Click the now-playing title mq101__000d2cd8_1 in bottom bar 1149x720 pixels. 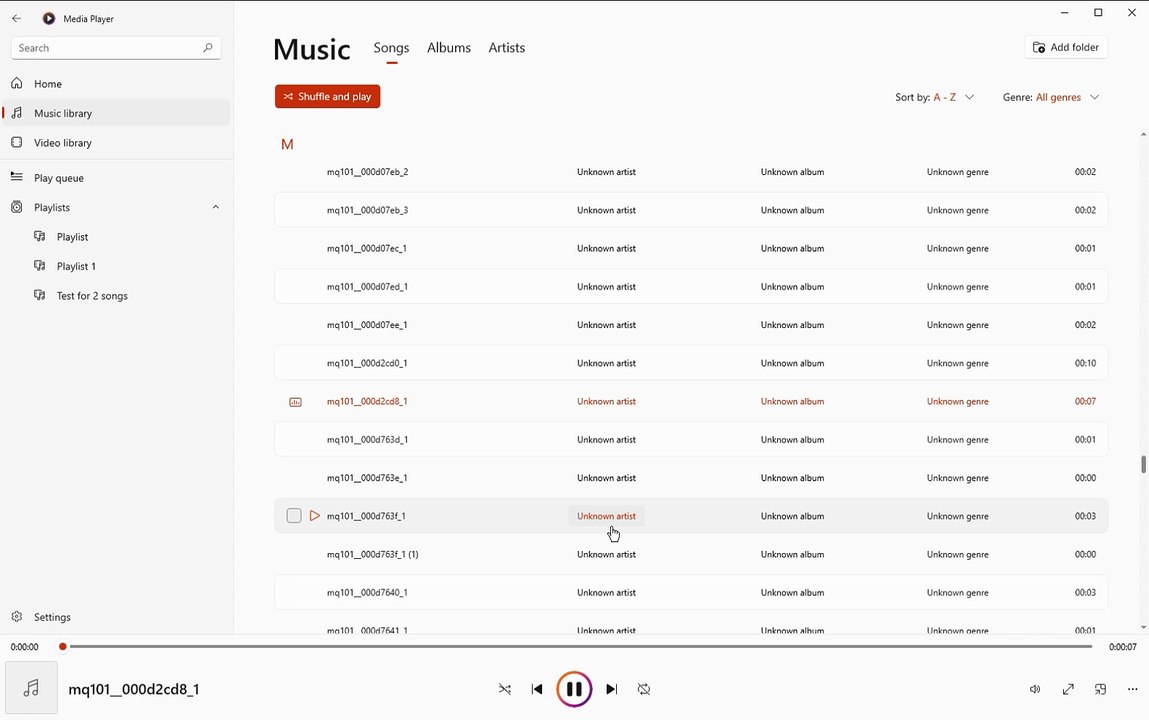point(134,689)
